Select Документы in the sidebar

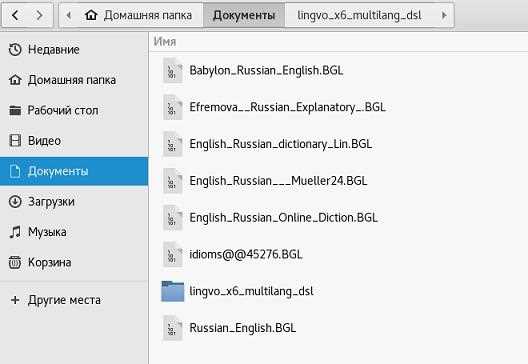pos(74,171)
